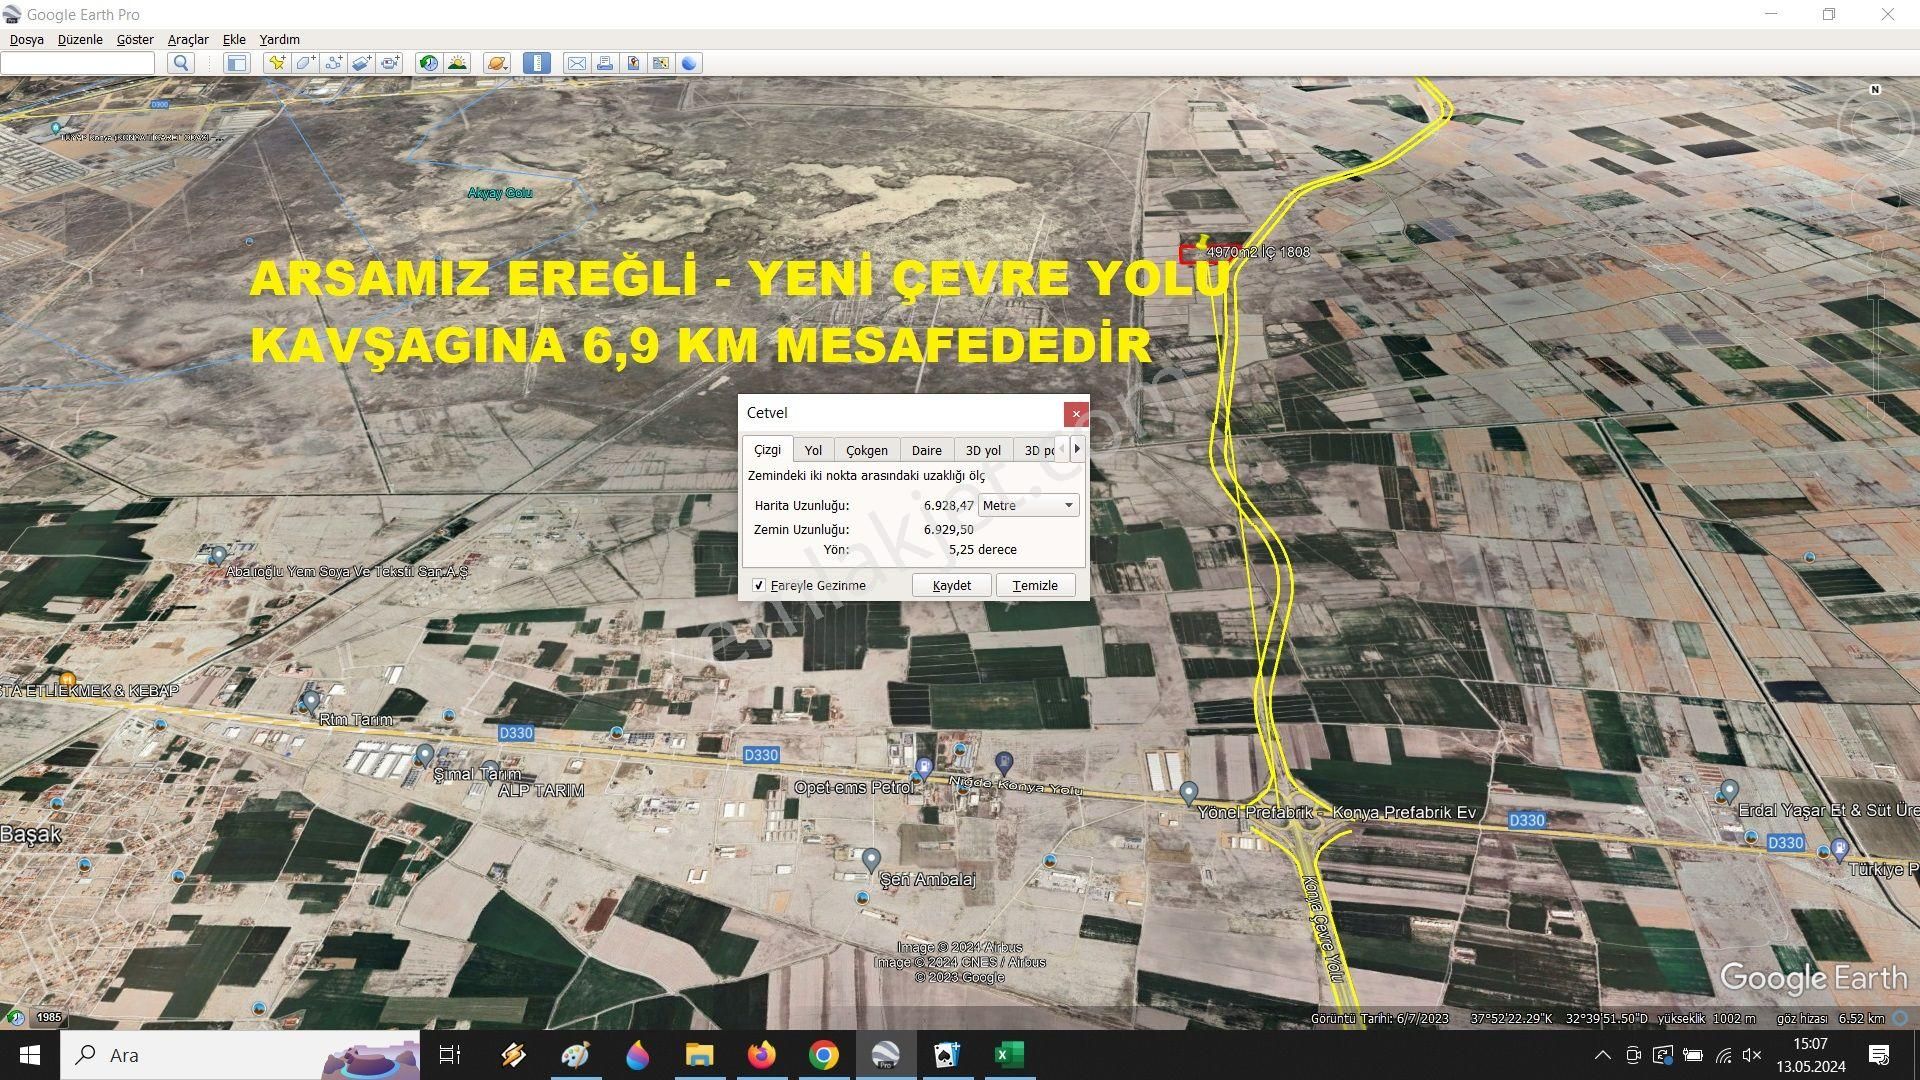Click the Şen Ambalaj place pin
The height and width of the screenshot is (1080, 1920).
click(871, 859)
